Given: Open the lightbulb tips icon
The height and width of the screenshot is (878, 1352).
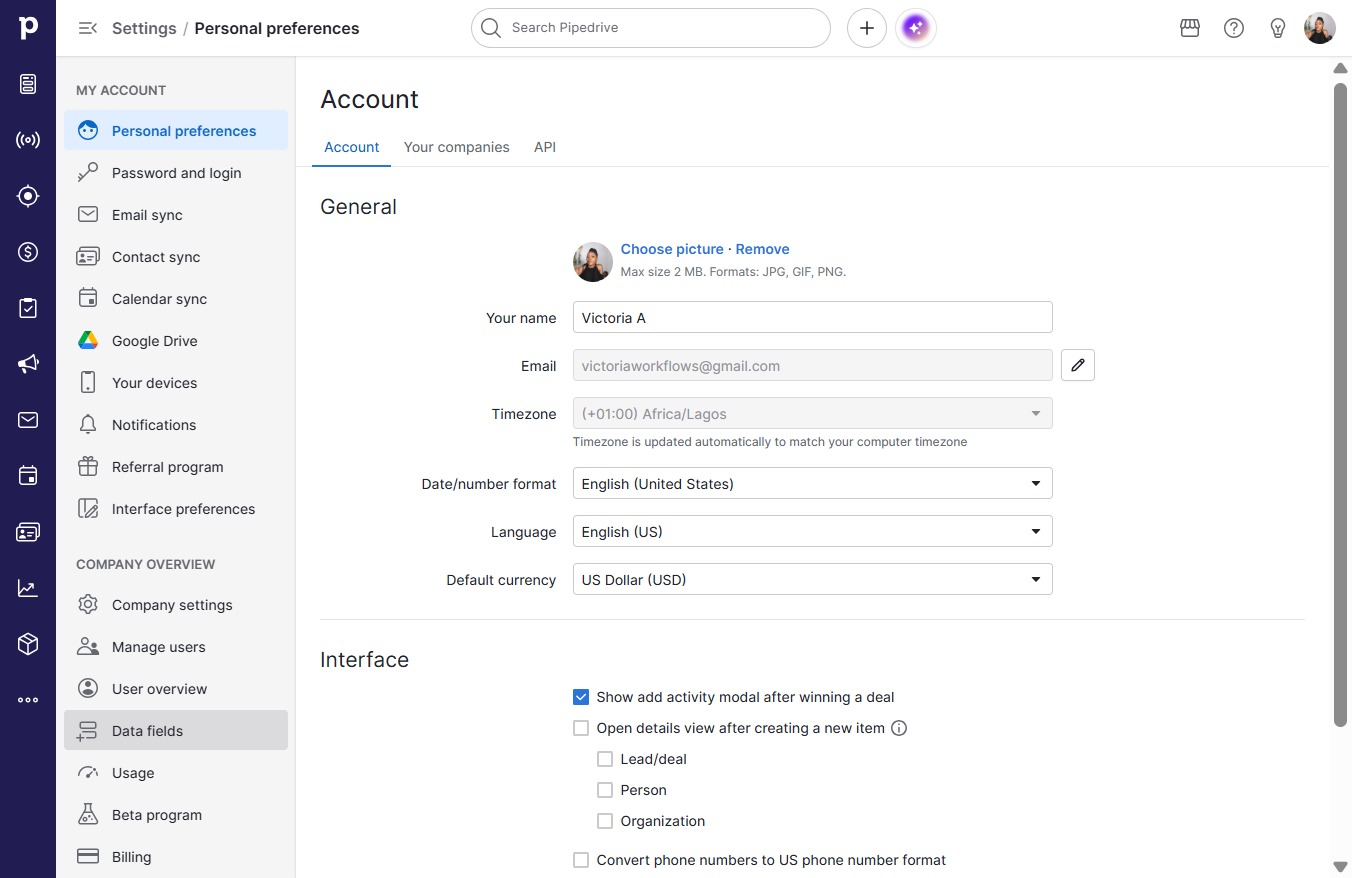Looking at the screenshot, I should point(1278,28).
